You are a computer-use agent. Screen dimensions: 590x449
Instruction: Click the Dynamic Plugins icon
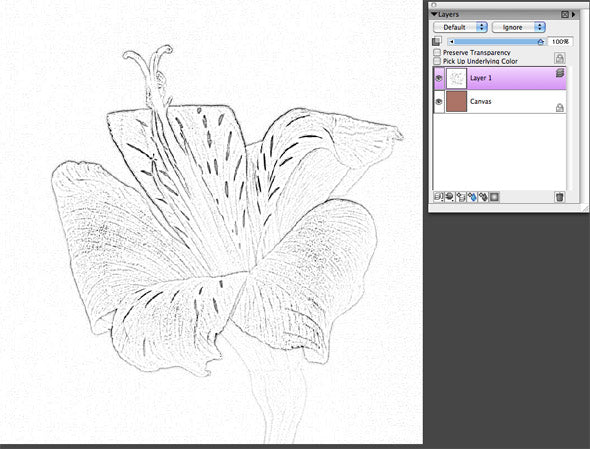449,197
